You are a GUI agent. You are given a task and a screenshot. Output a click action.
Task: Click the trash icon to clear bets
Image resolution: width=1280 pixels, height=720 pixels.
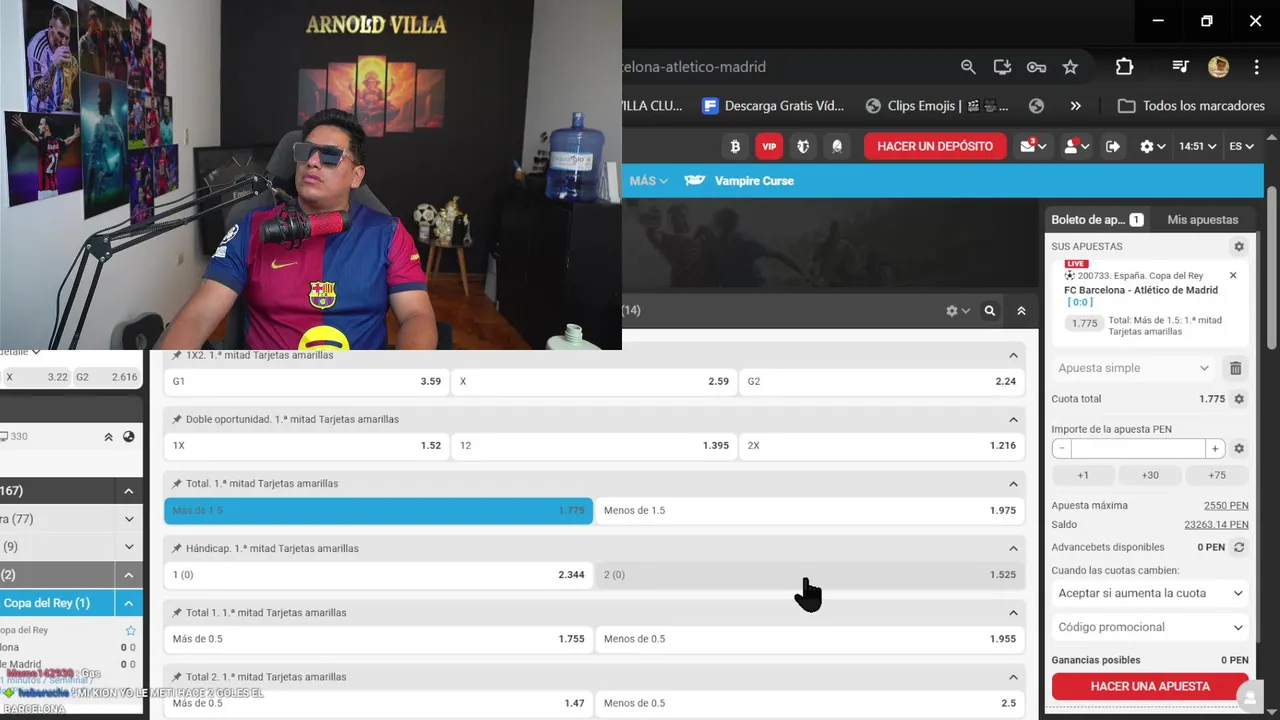click(x=1236, y=368)
